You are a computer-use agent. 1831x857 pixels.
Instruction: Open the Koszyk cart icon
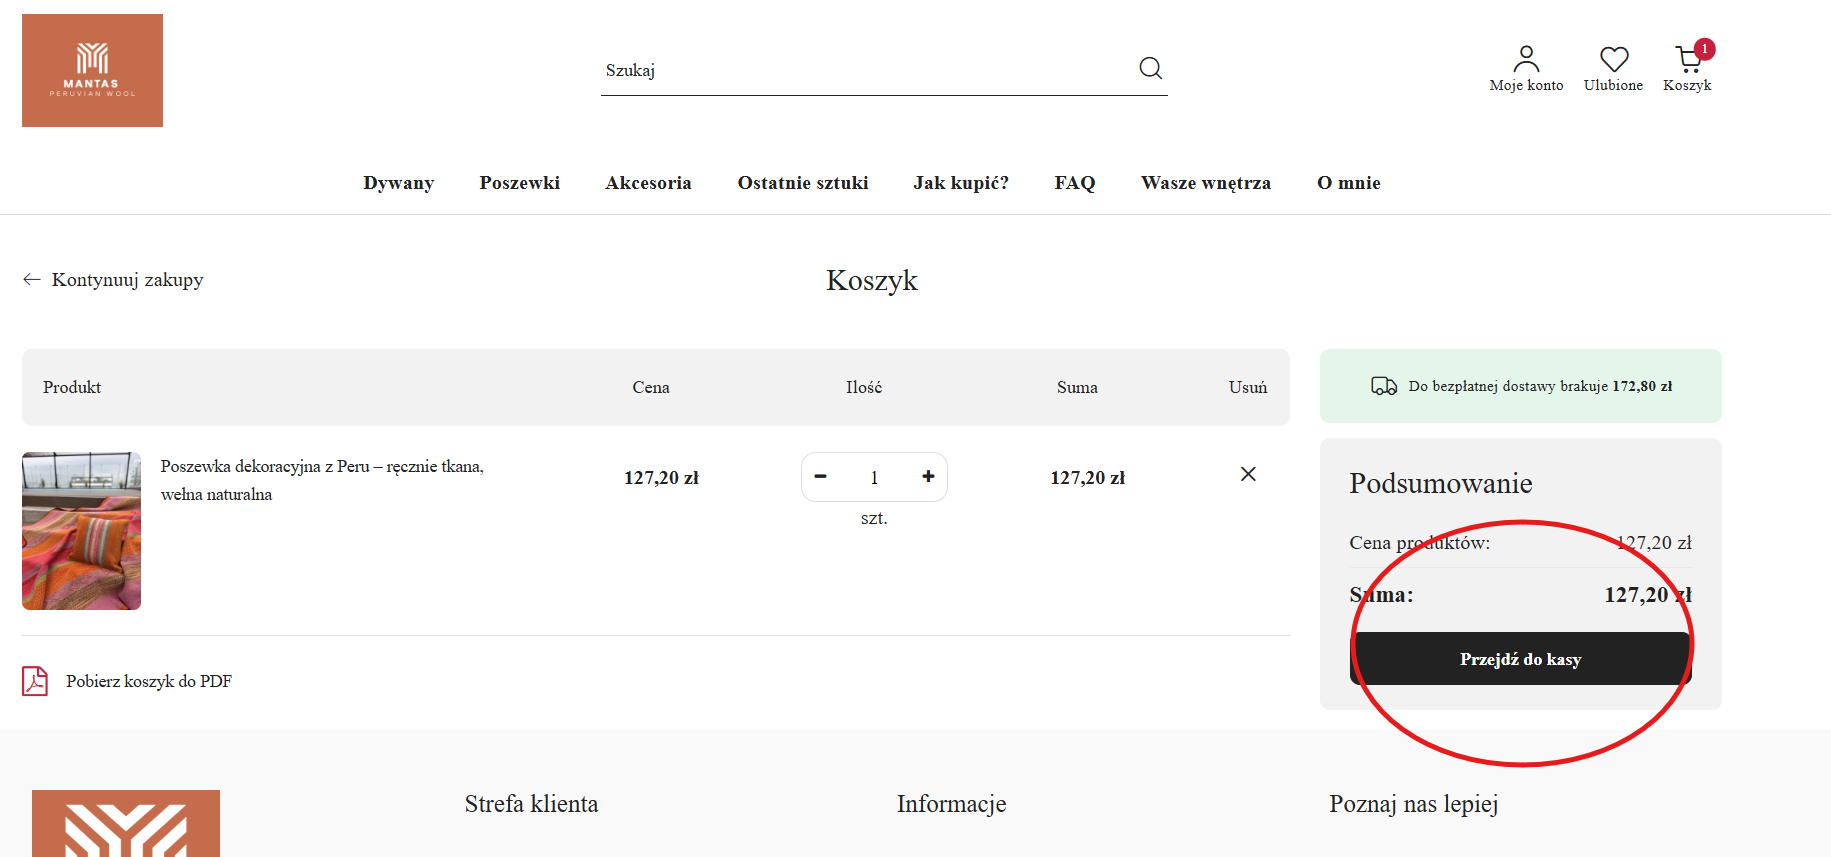(1688, 60)
